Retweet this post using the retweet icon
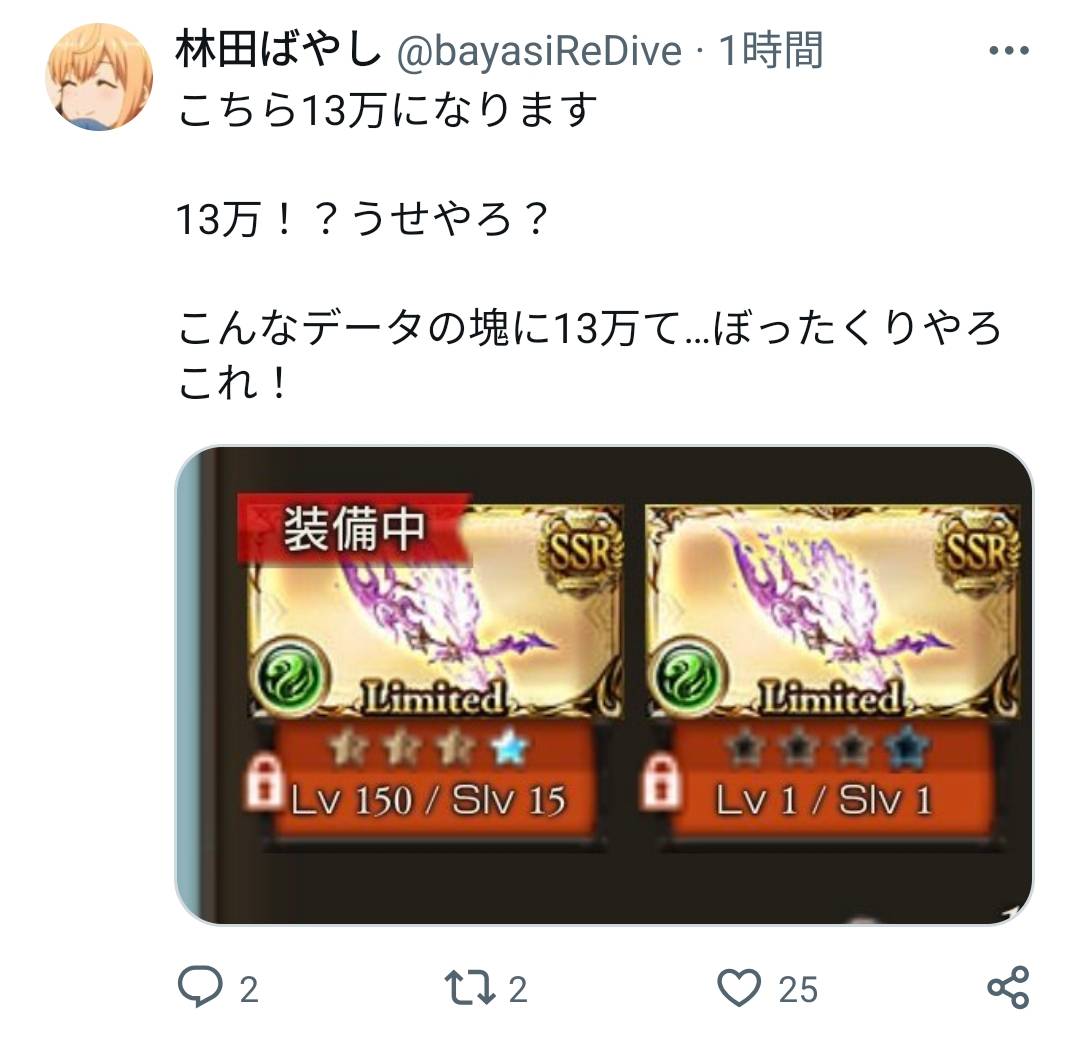Image resolution: width=1080 pixels, height=1041 pixels. (x=470, y=988)
